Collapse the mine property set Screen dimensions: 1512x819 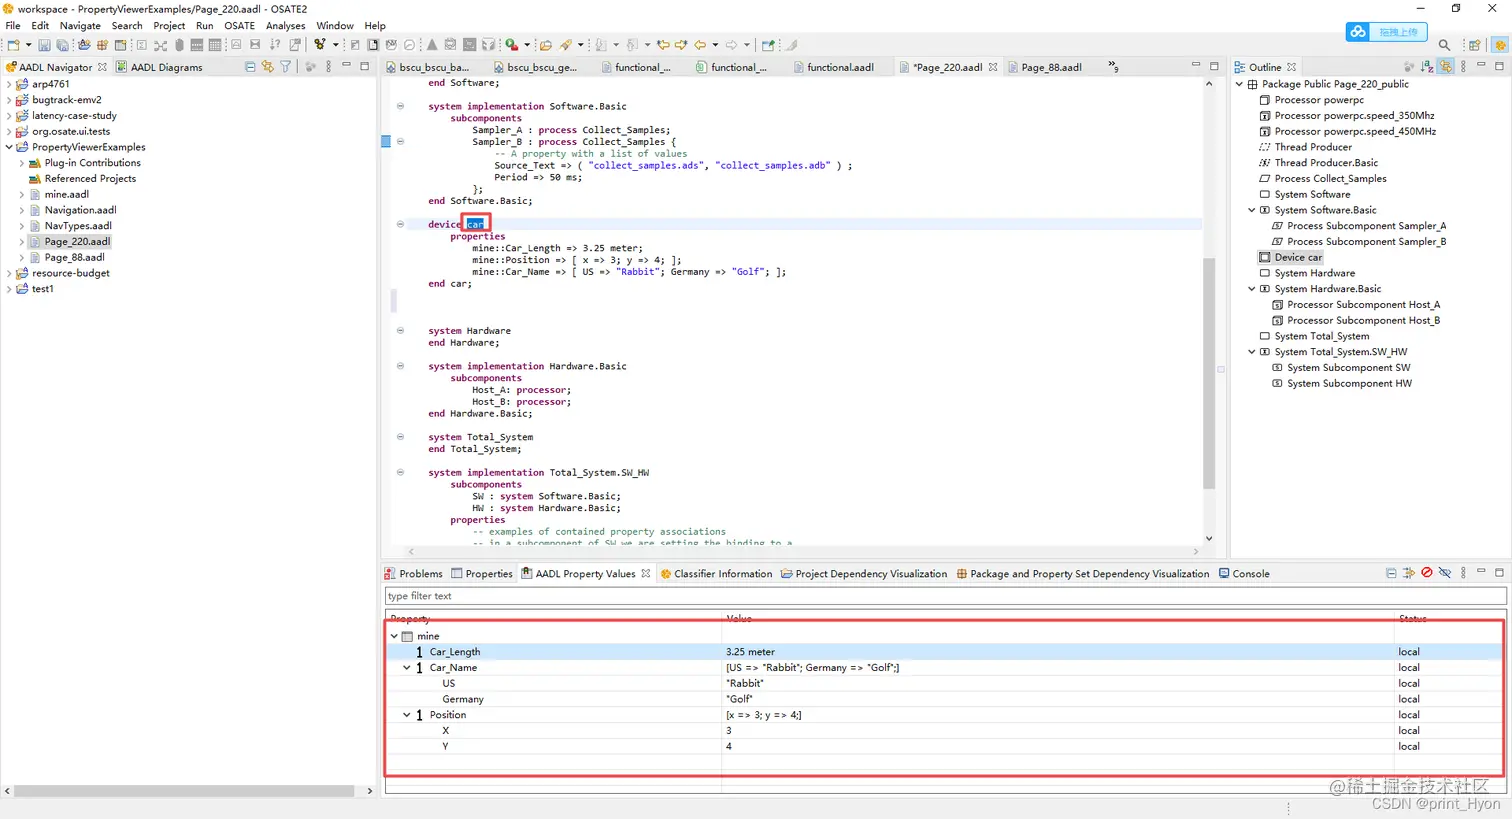(x=394, y=636)
